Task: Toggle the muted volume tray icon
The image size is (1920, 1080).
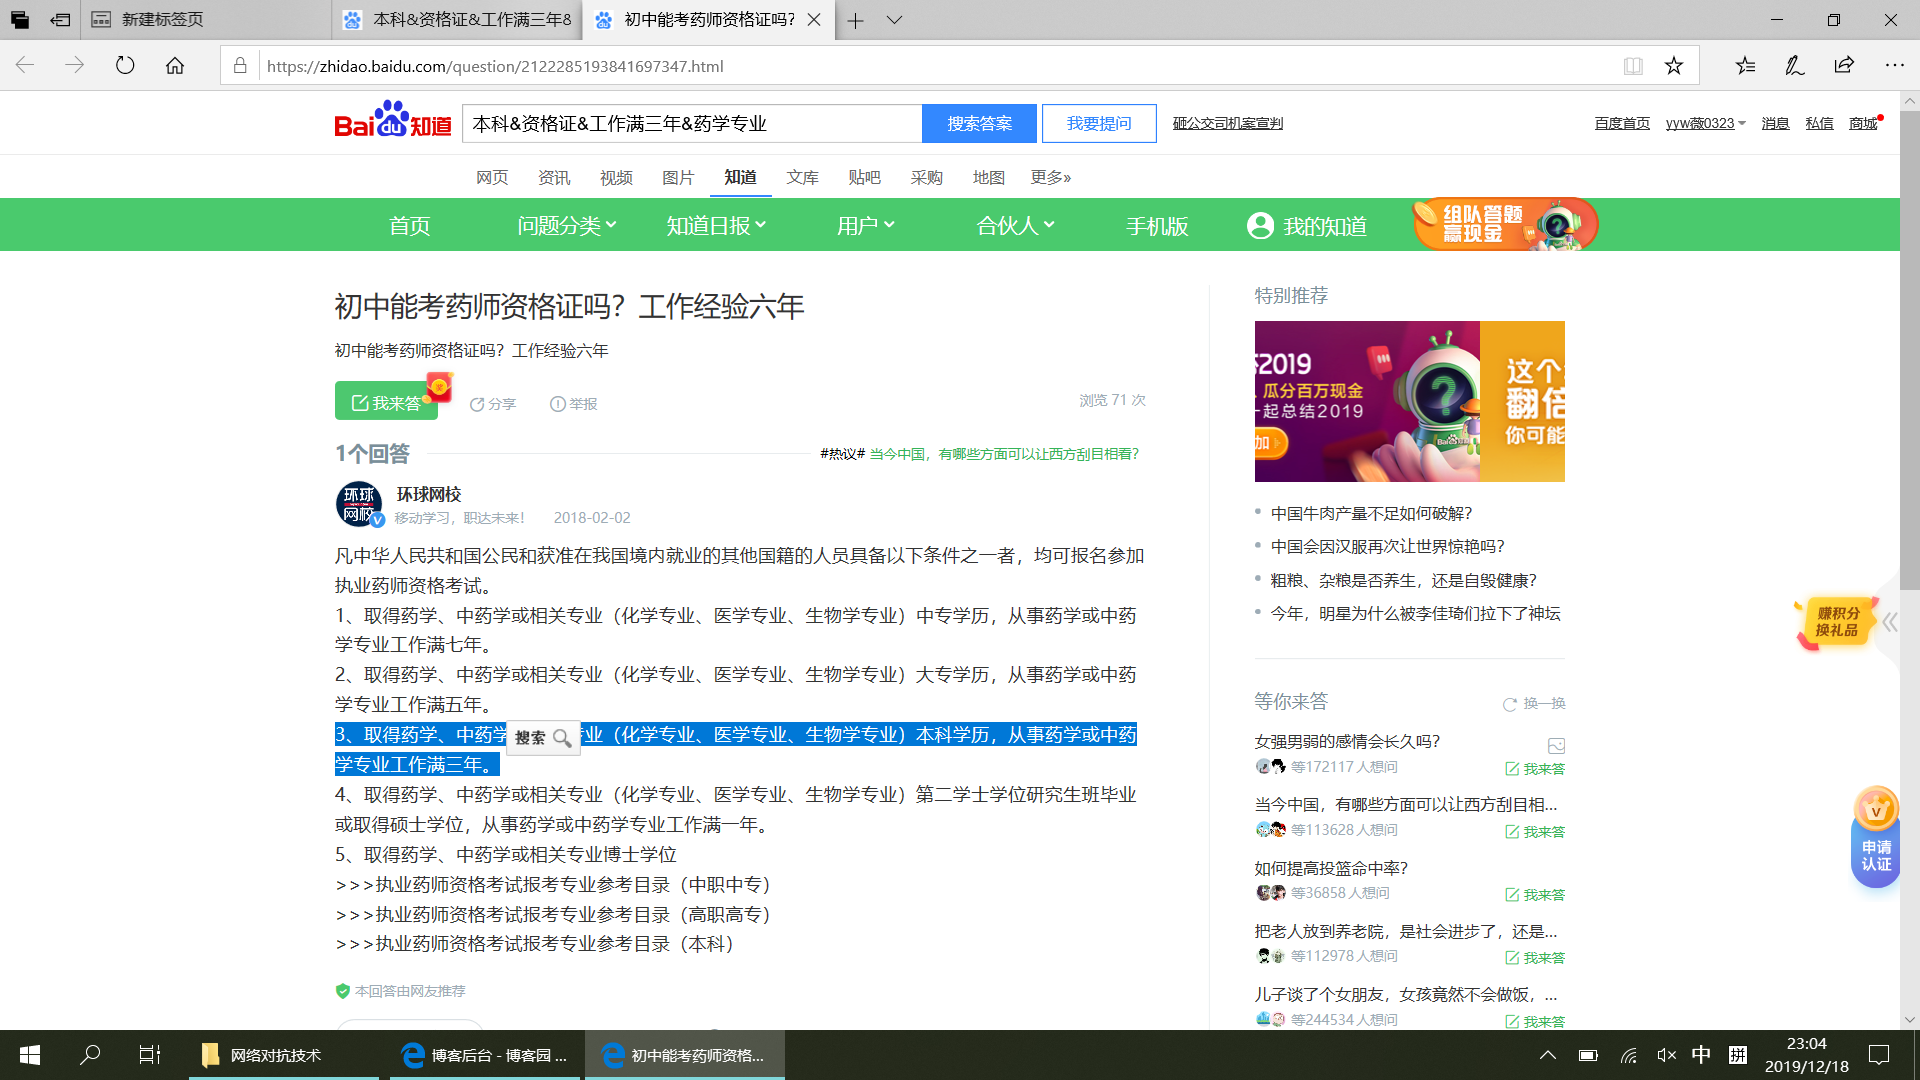Action: [1666, 1055]
